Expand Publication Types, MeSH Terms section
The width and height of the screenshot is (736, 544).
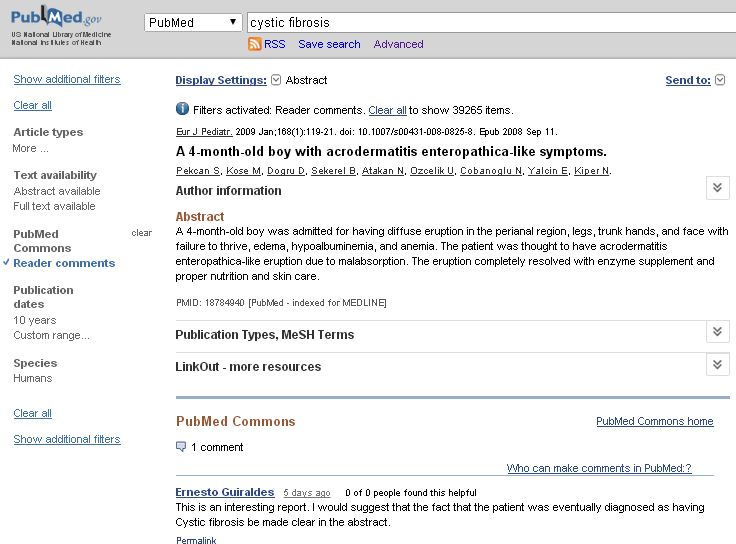tap(717, 333)
